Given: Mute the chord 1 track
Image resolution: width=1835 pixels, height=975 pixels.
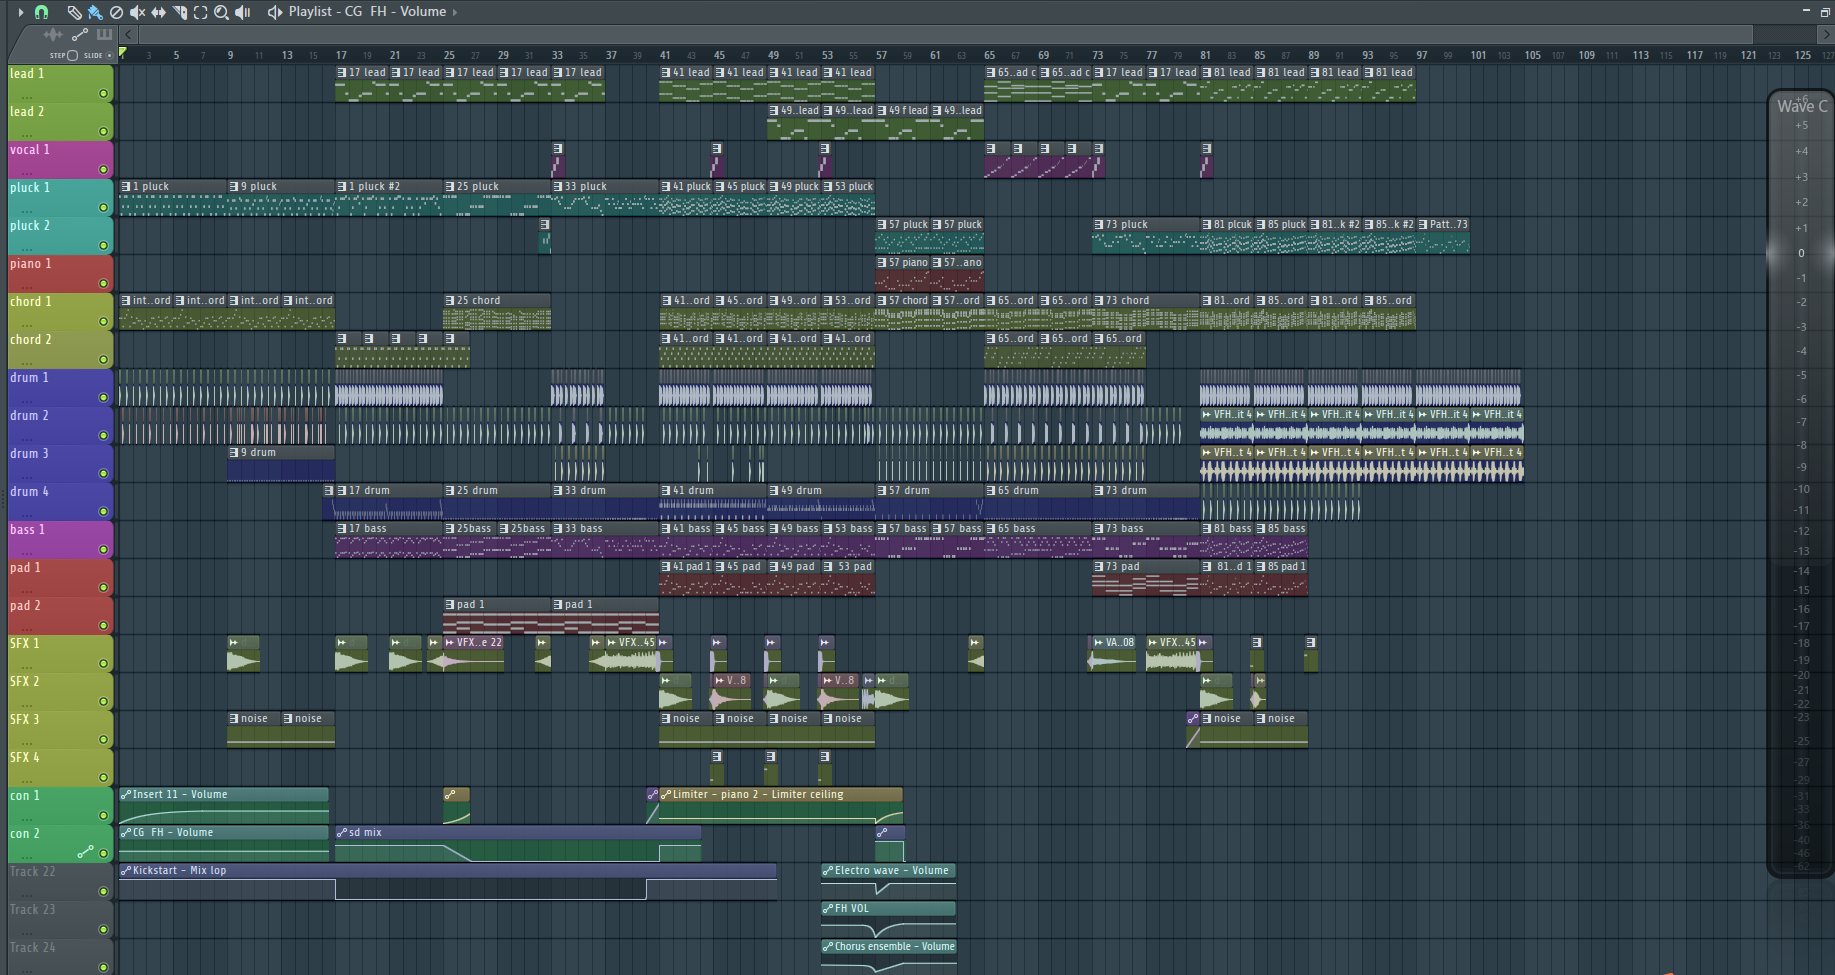Looking at the screenshot, I should [103, 322].
